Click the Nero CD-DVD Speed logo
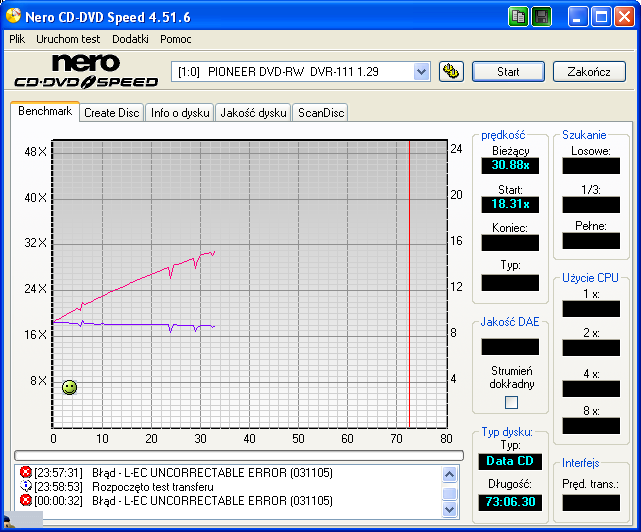 tap(86, 71)
